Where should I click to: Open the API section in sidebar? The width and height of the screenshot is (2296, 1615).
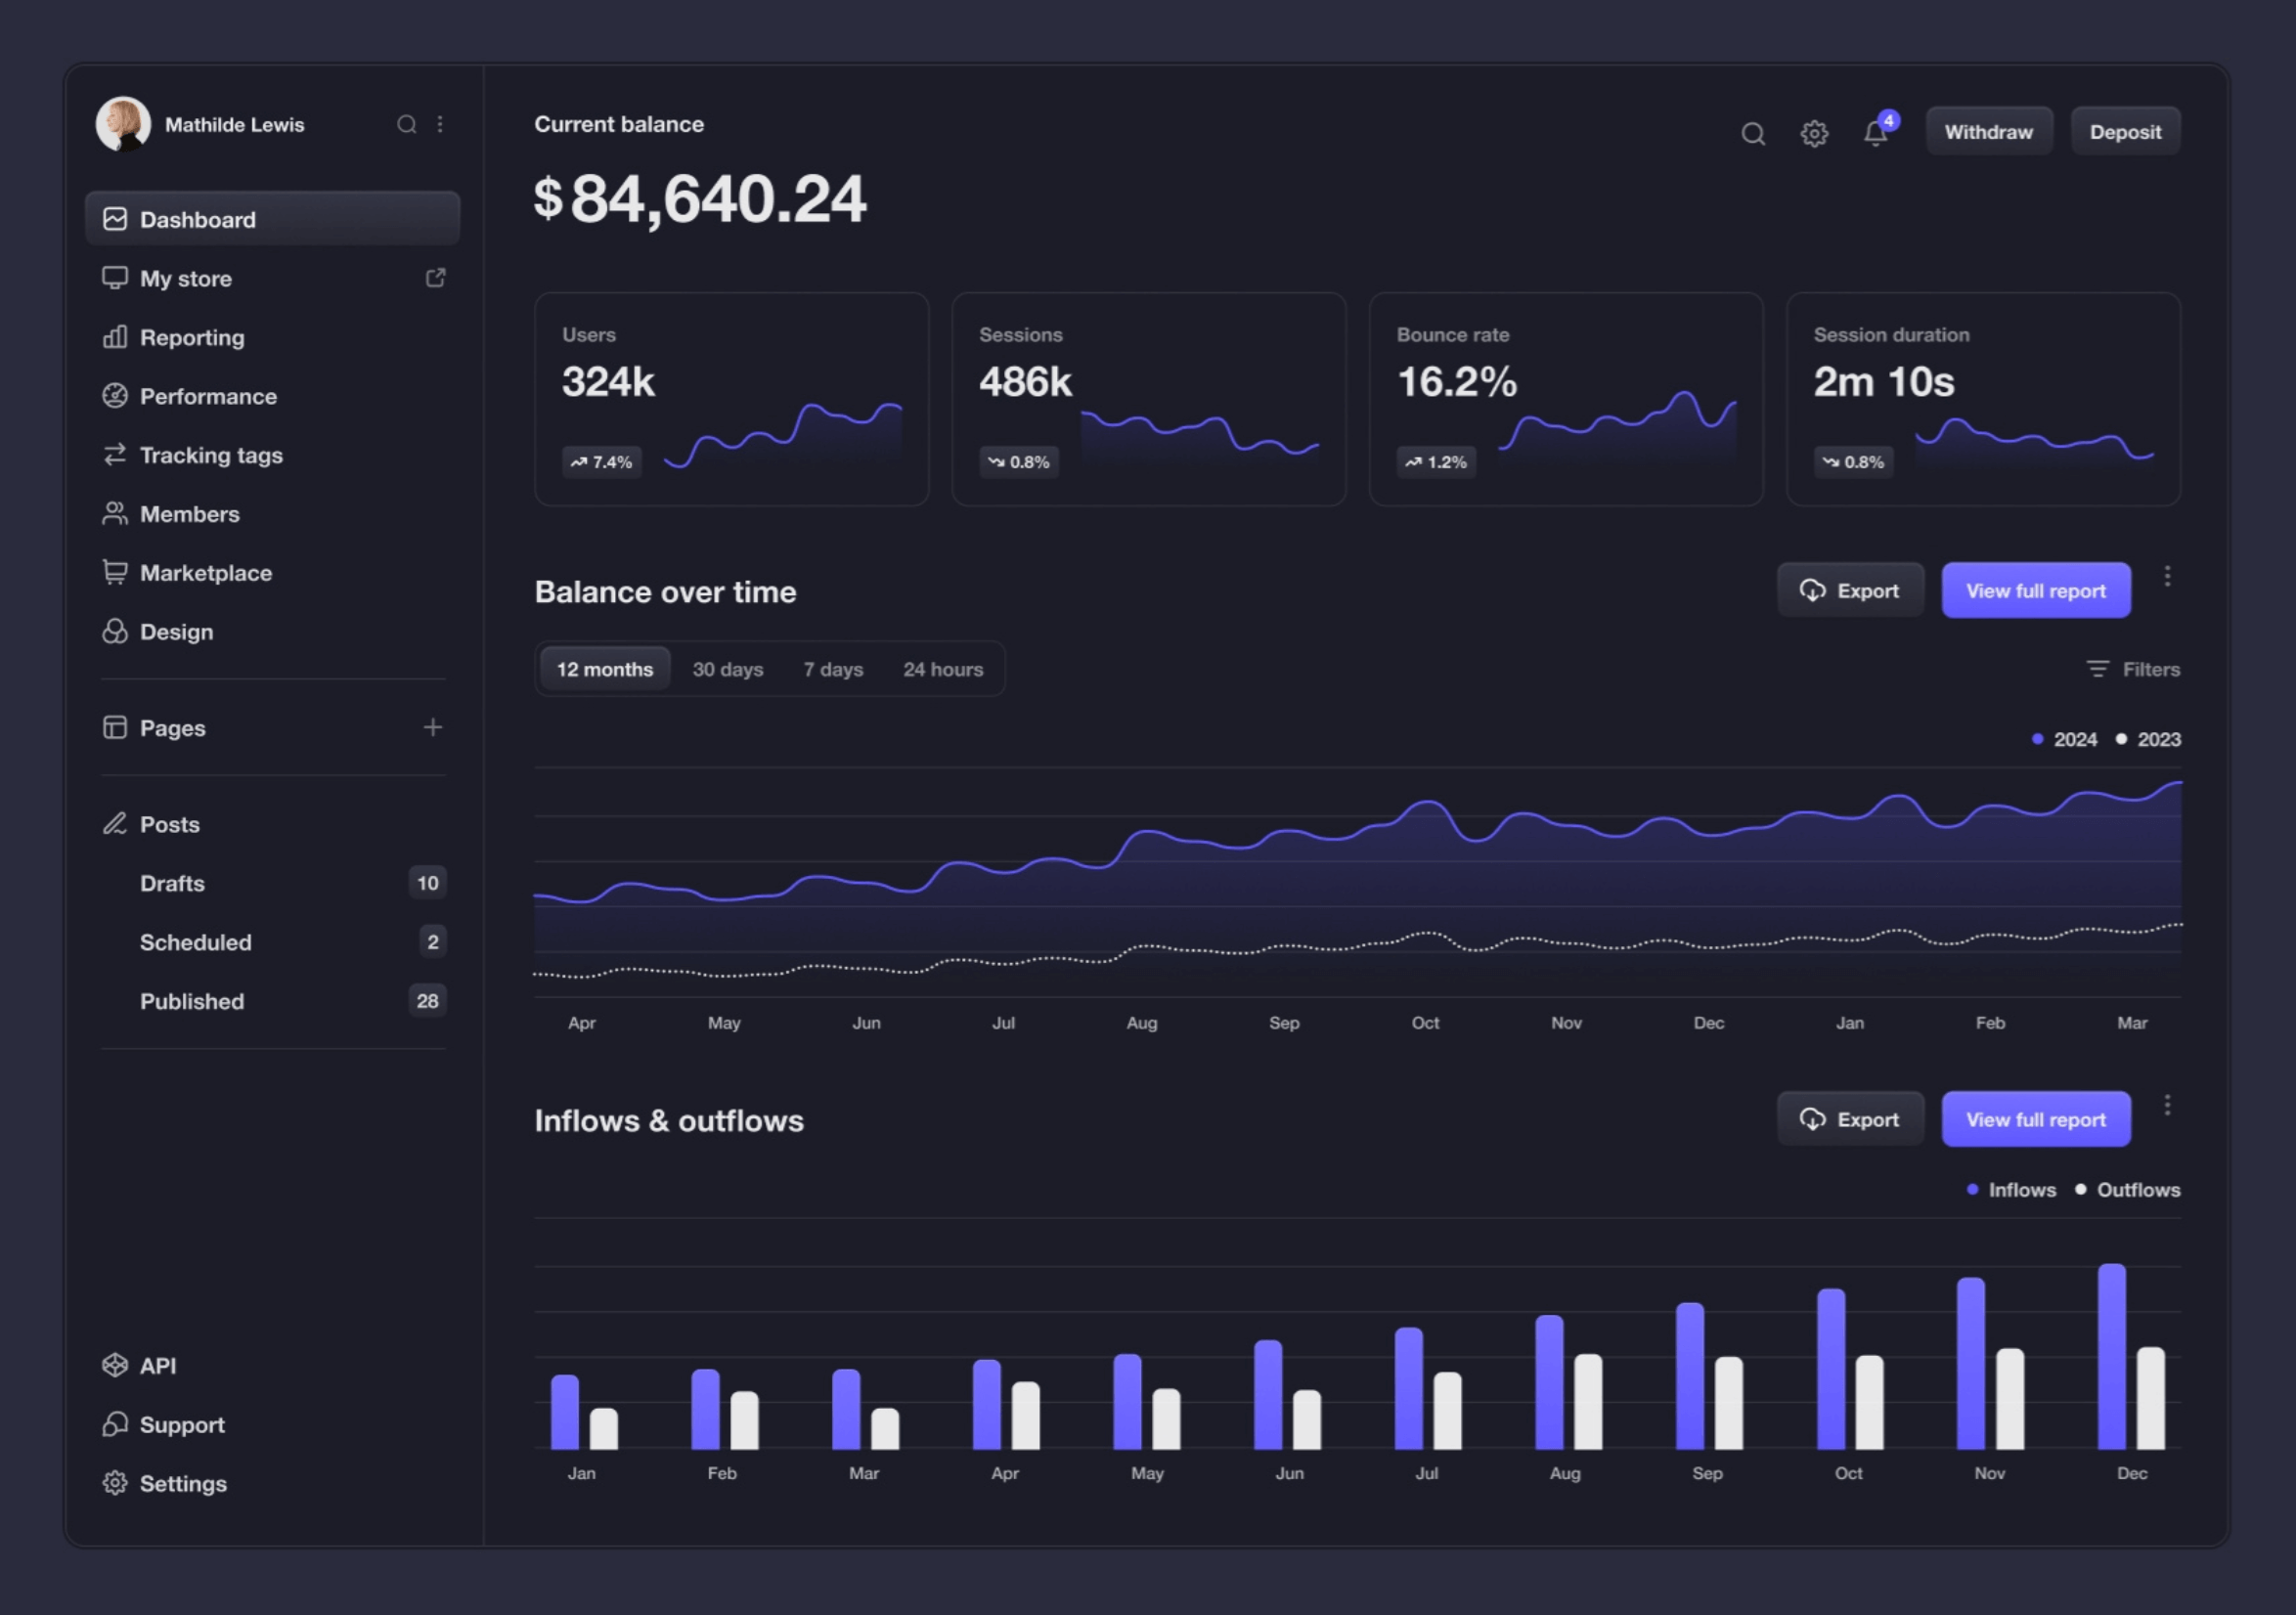(x=157, y=1365)
